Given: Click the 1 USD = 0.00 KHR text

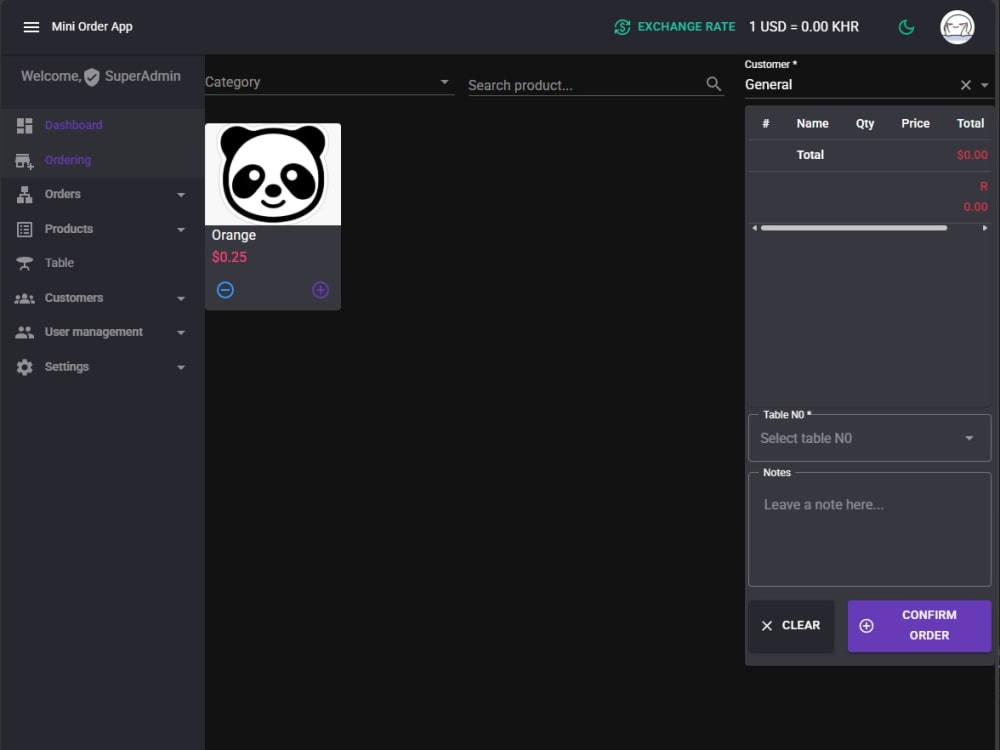Looking at the screenshot, I should [804, 27].
